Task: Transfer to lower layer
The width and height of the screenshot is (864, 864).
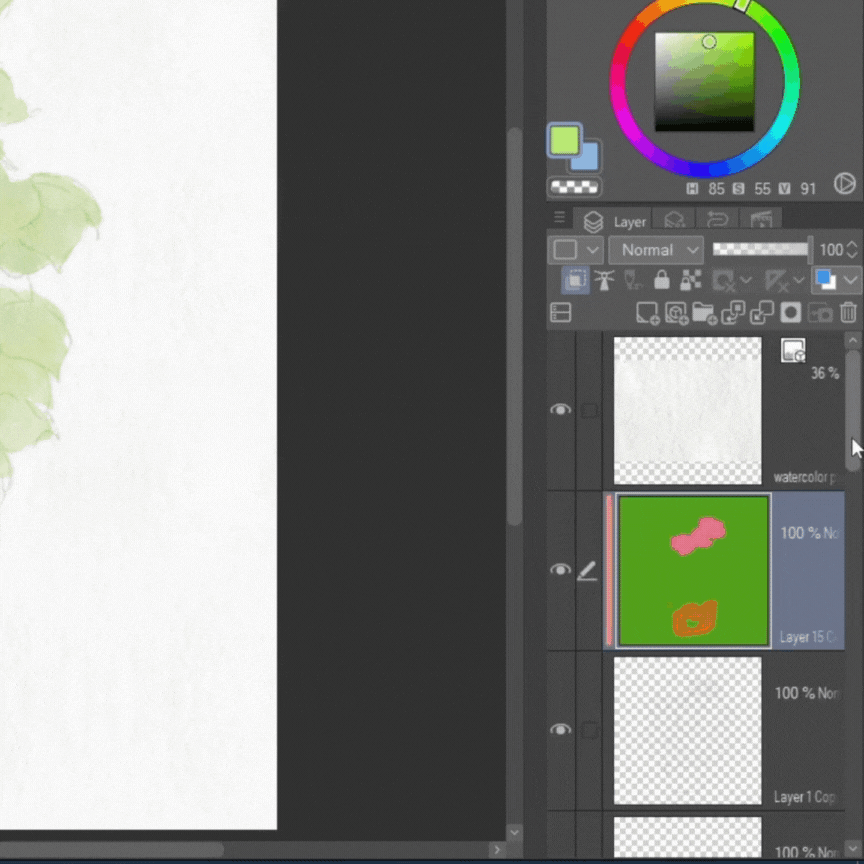Action: [733, 312]
